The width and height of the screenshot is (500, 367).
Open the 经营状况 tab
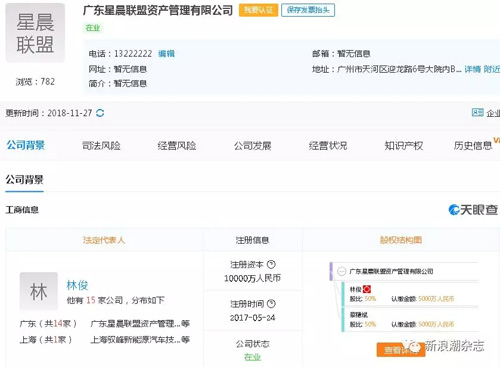click(328, 146)
